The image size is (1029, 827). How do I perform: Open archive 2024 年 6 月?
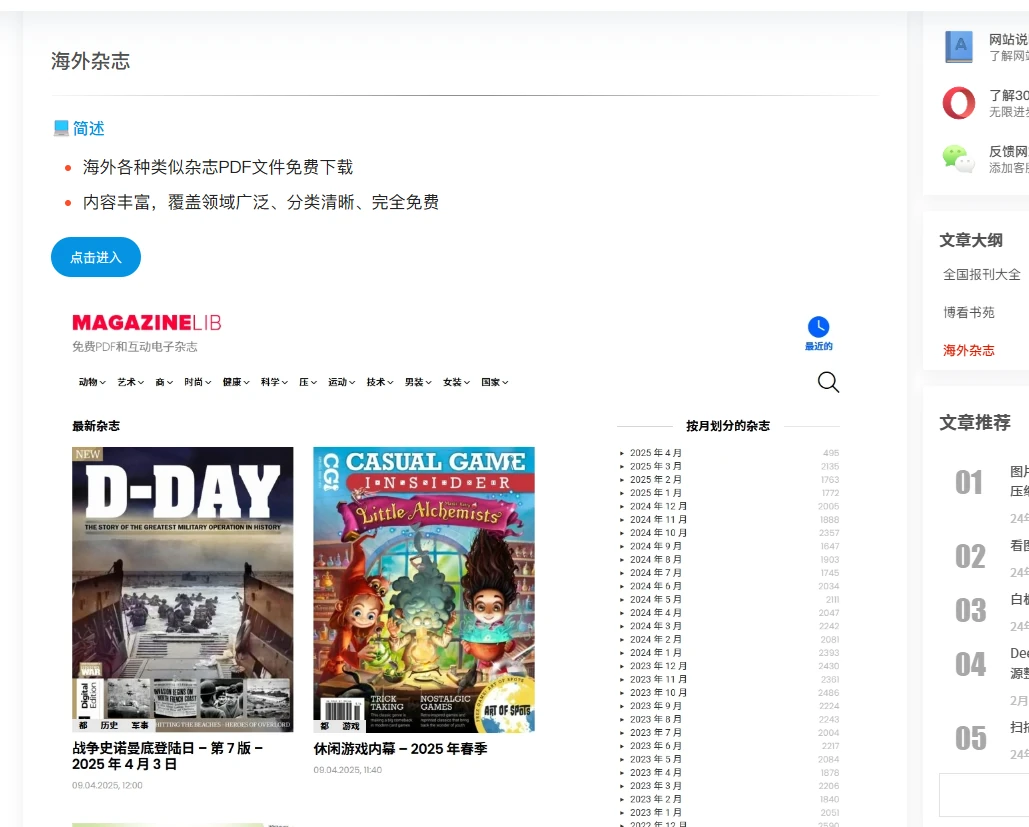[656, 586]
